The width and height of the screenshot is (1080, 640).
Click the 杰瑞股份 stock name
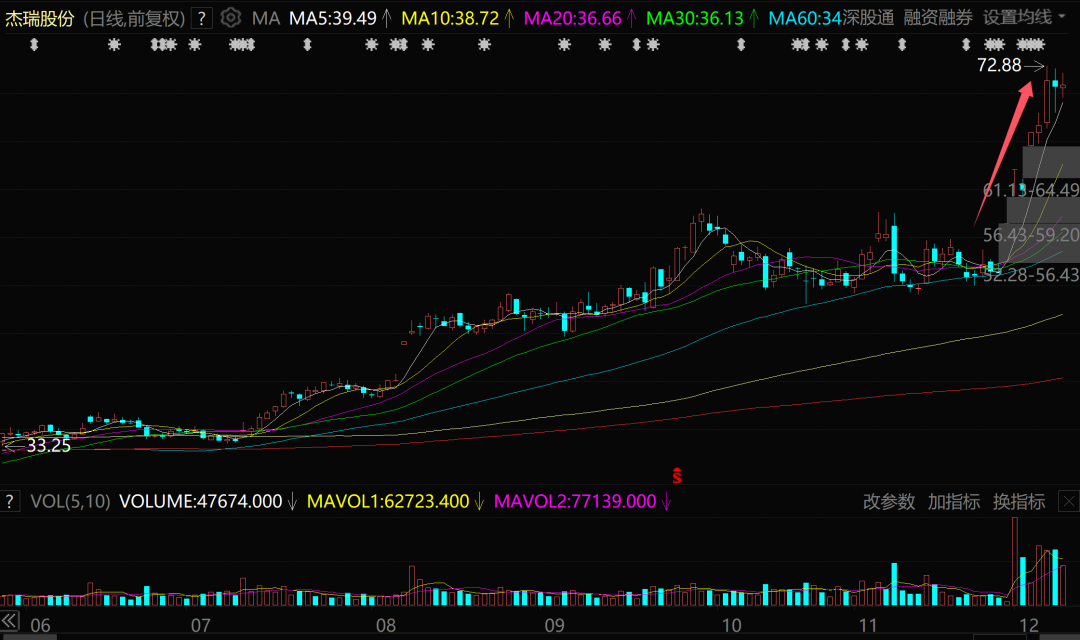pyautogui.click(x=40, y=19)
